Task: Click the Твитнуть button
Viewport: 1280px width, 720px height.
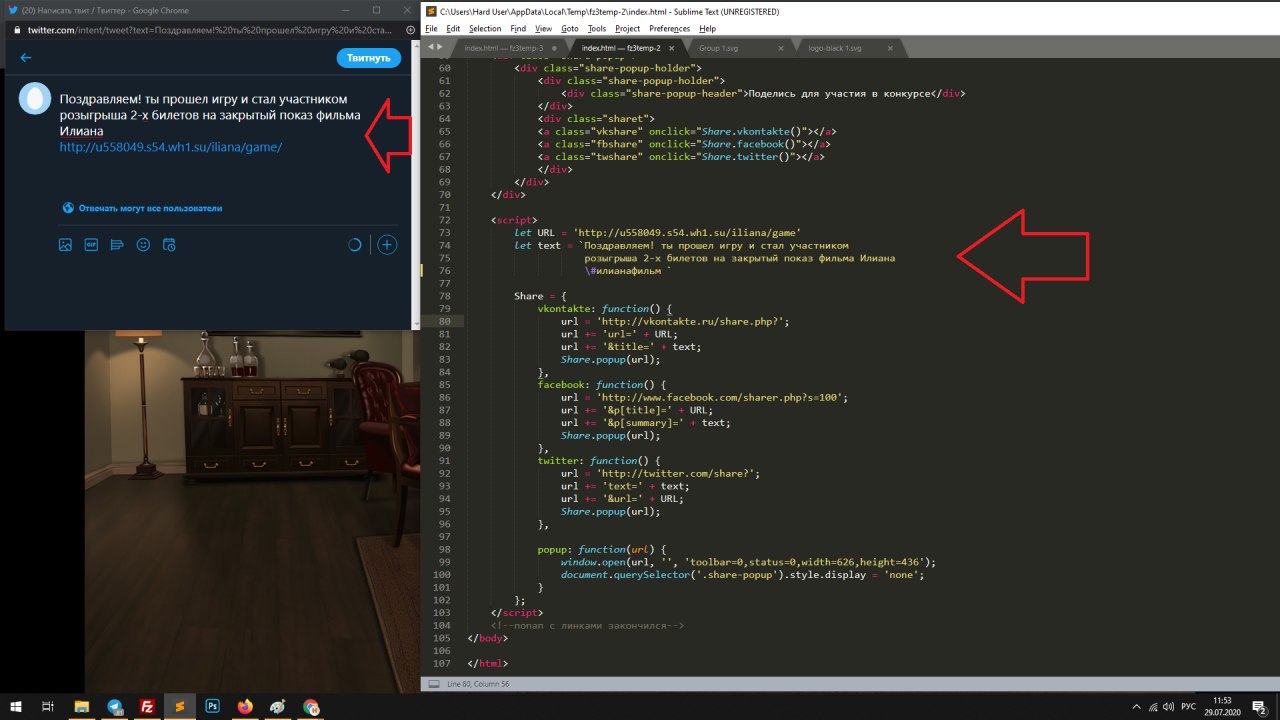Action: (369, 58)
